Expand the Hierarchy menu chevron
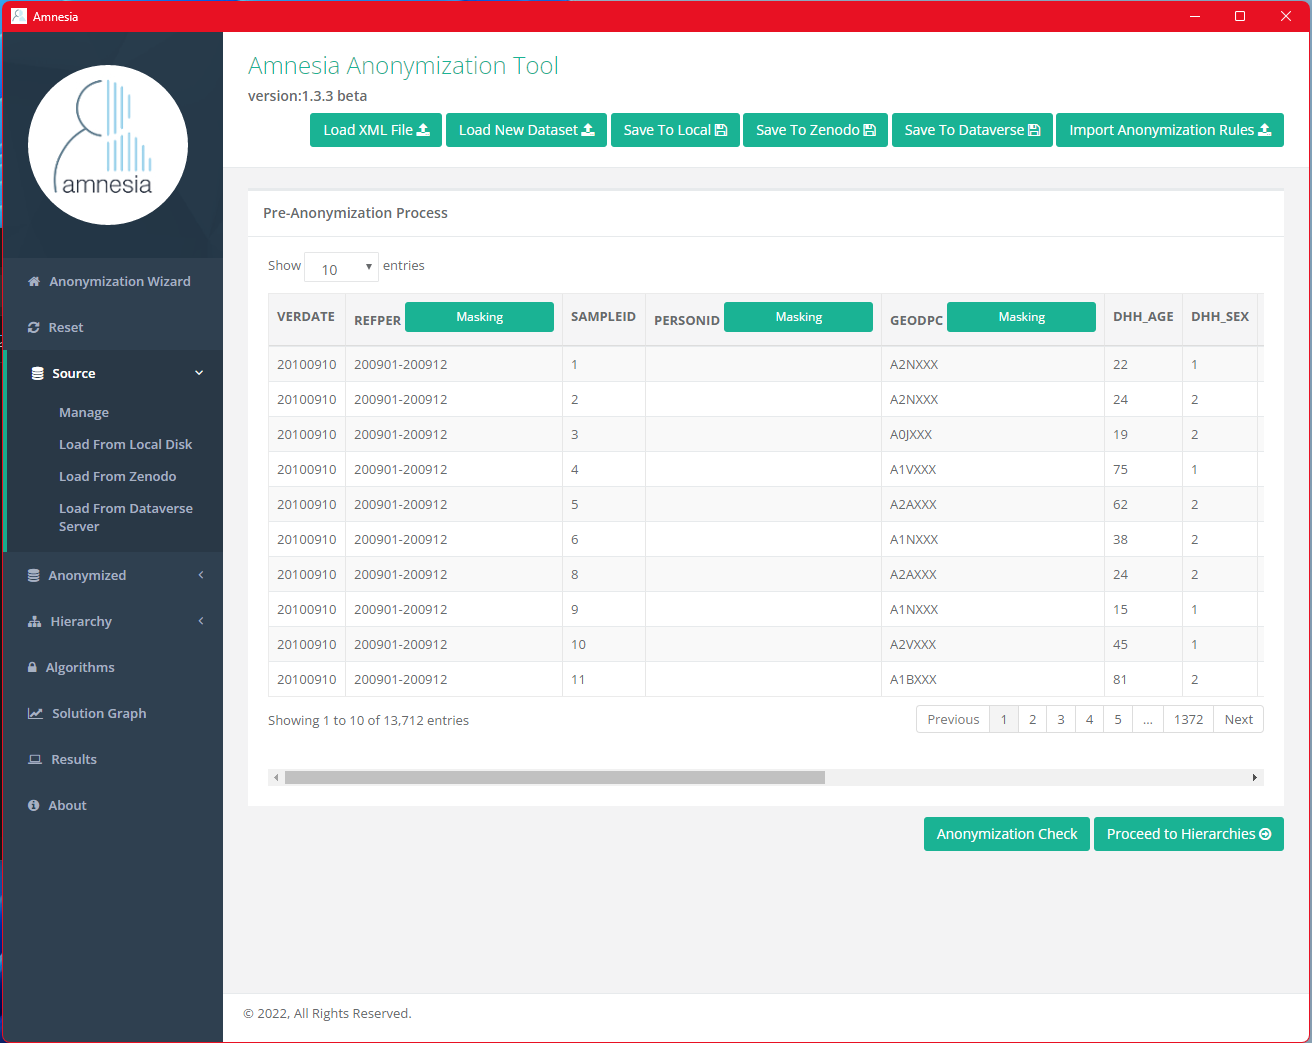 201,621
